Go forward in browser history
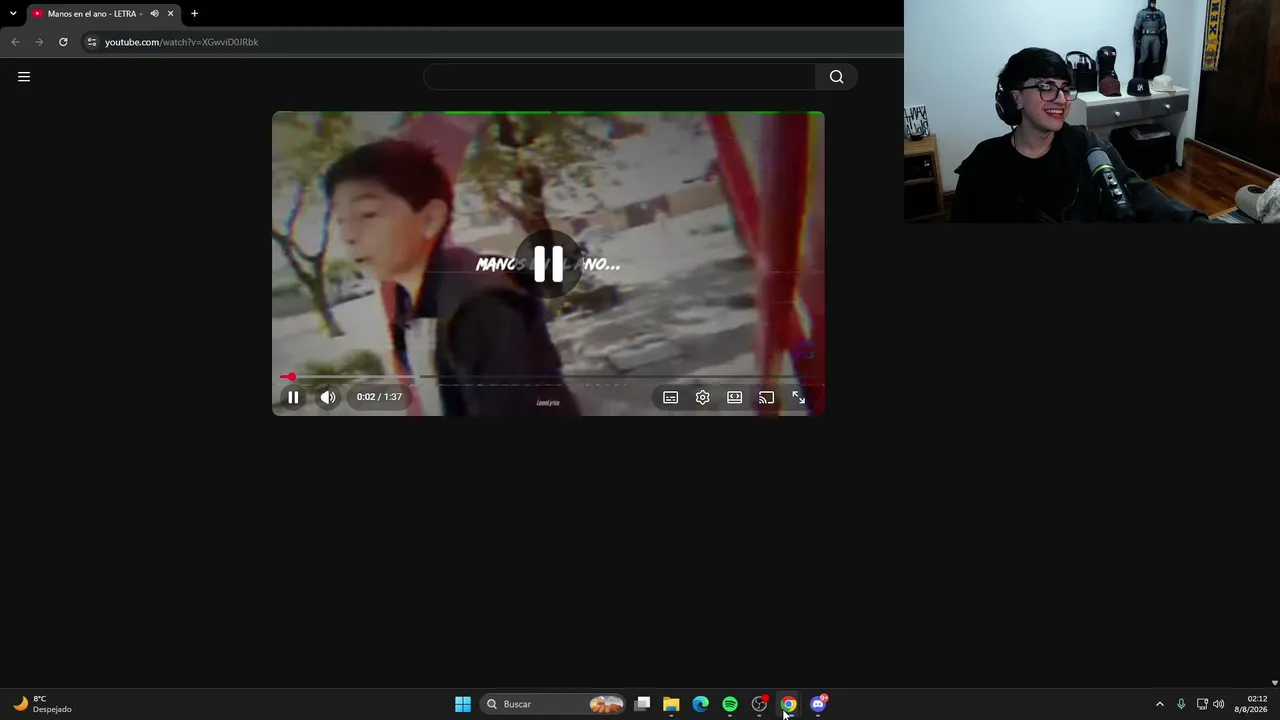Viewport: 1280px width, 720px height. (x=39, y=42)
